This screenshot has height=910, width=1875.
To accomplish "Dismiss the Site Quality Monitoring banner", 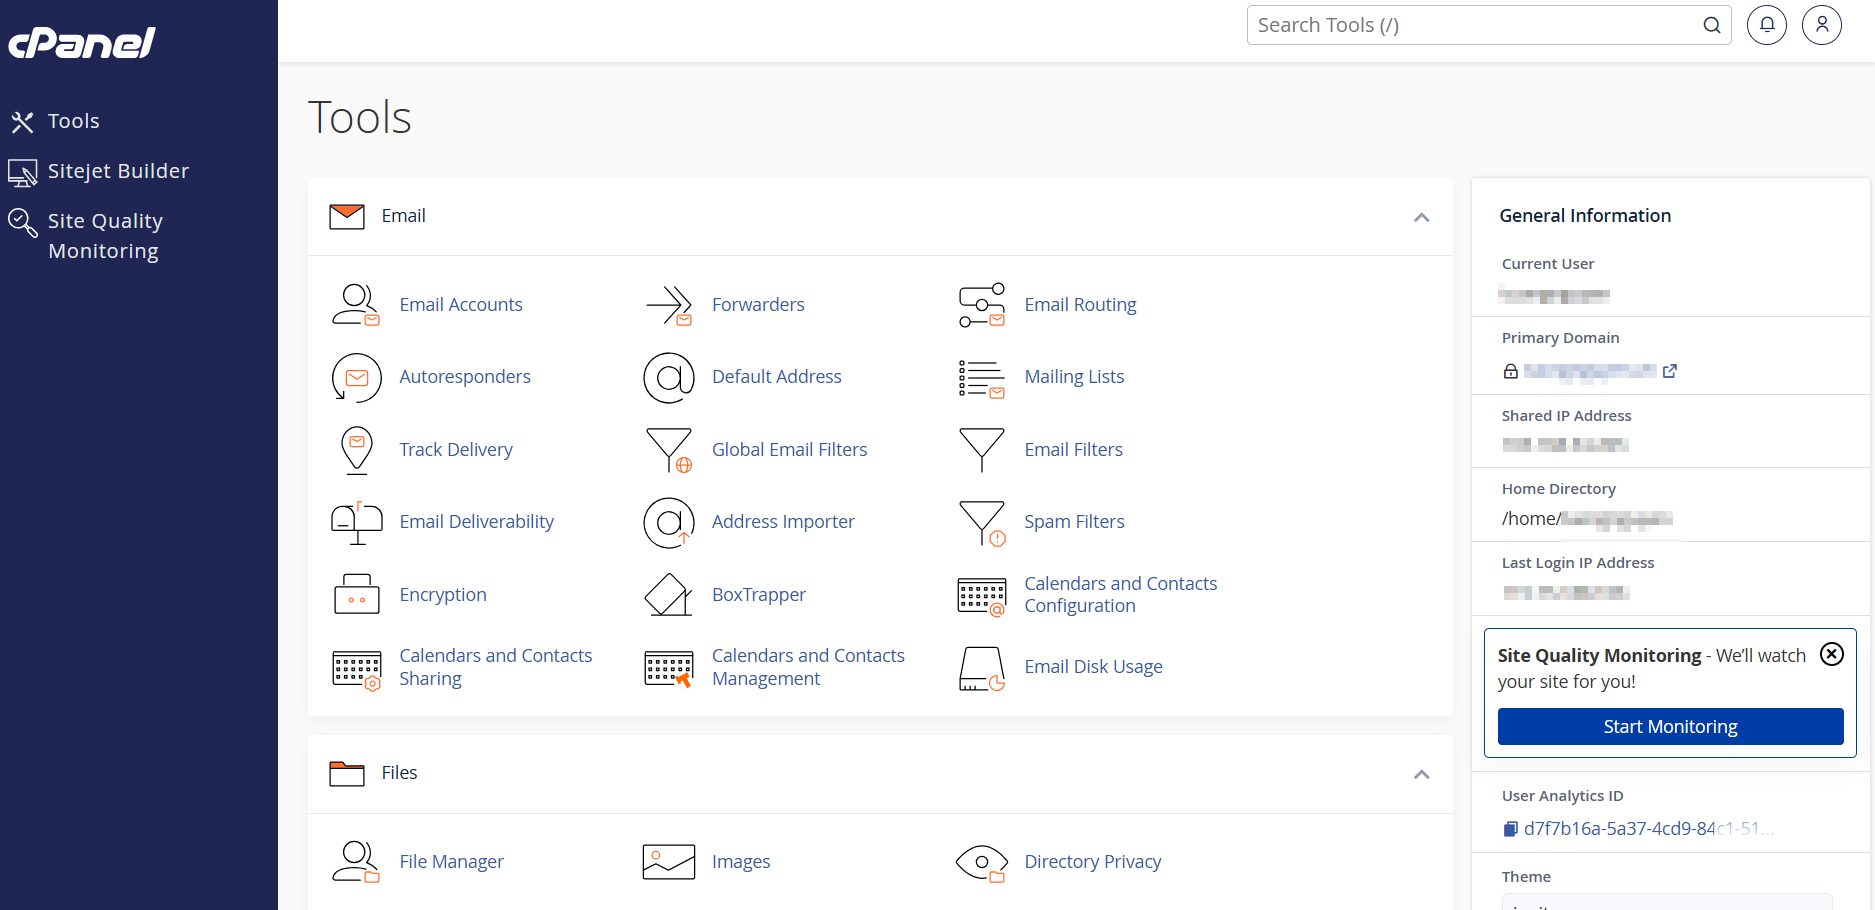I will (1831, 654).
